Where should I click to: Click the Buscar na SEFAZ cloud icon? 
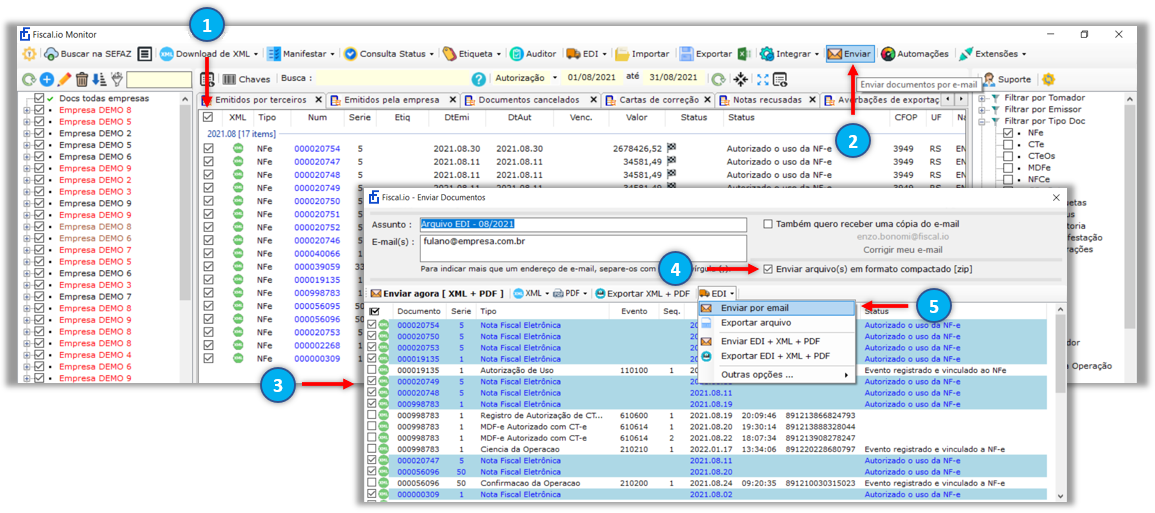[51, 54]
